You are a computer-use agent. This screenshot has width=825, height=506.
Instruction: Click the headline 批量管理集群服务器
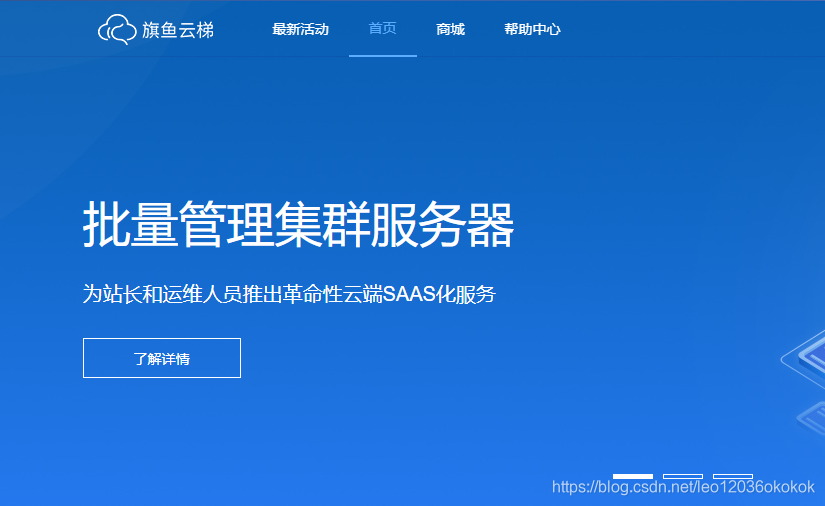[x=298, y=225]
